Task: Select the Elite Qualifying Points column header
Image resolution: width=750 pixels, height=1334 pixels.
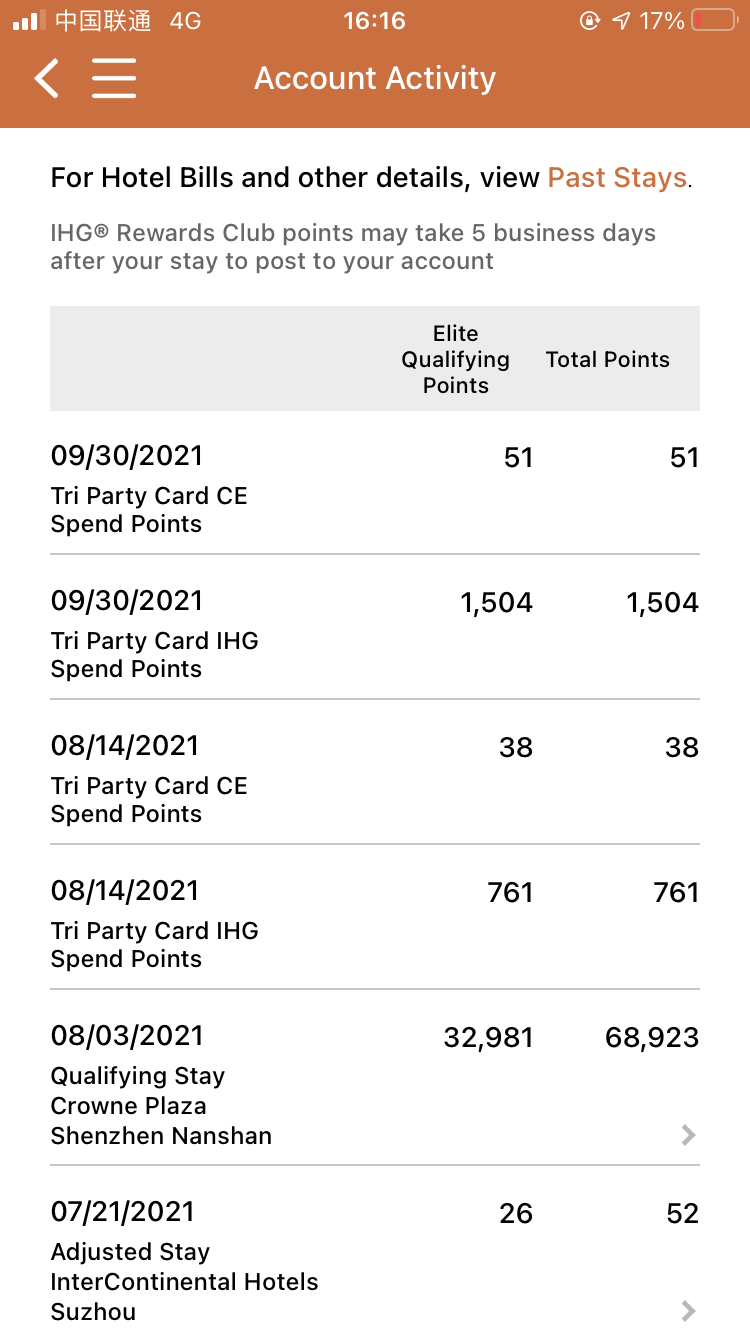Action: tap(456, 359)
